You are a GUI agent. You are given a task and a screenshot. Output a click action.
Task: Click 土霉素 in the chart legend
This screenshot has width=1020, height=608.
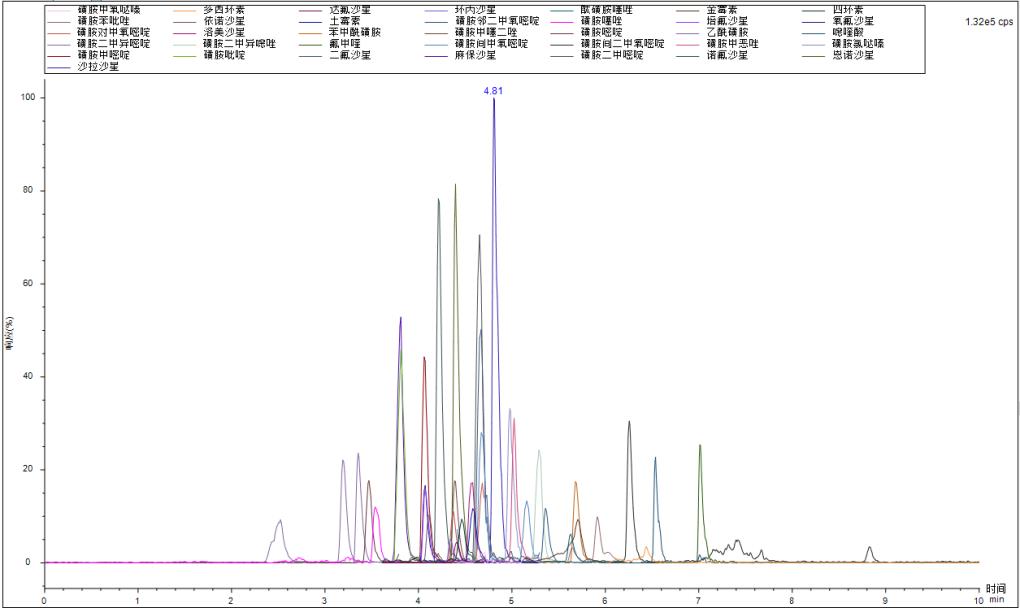tap(347, 21)
